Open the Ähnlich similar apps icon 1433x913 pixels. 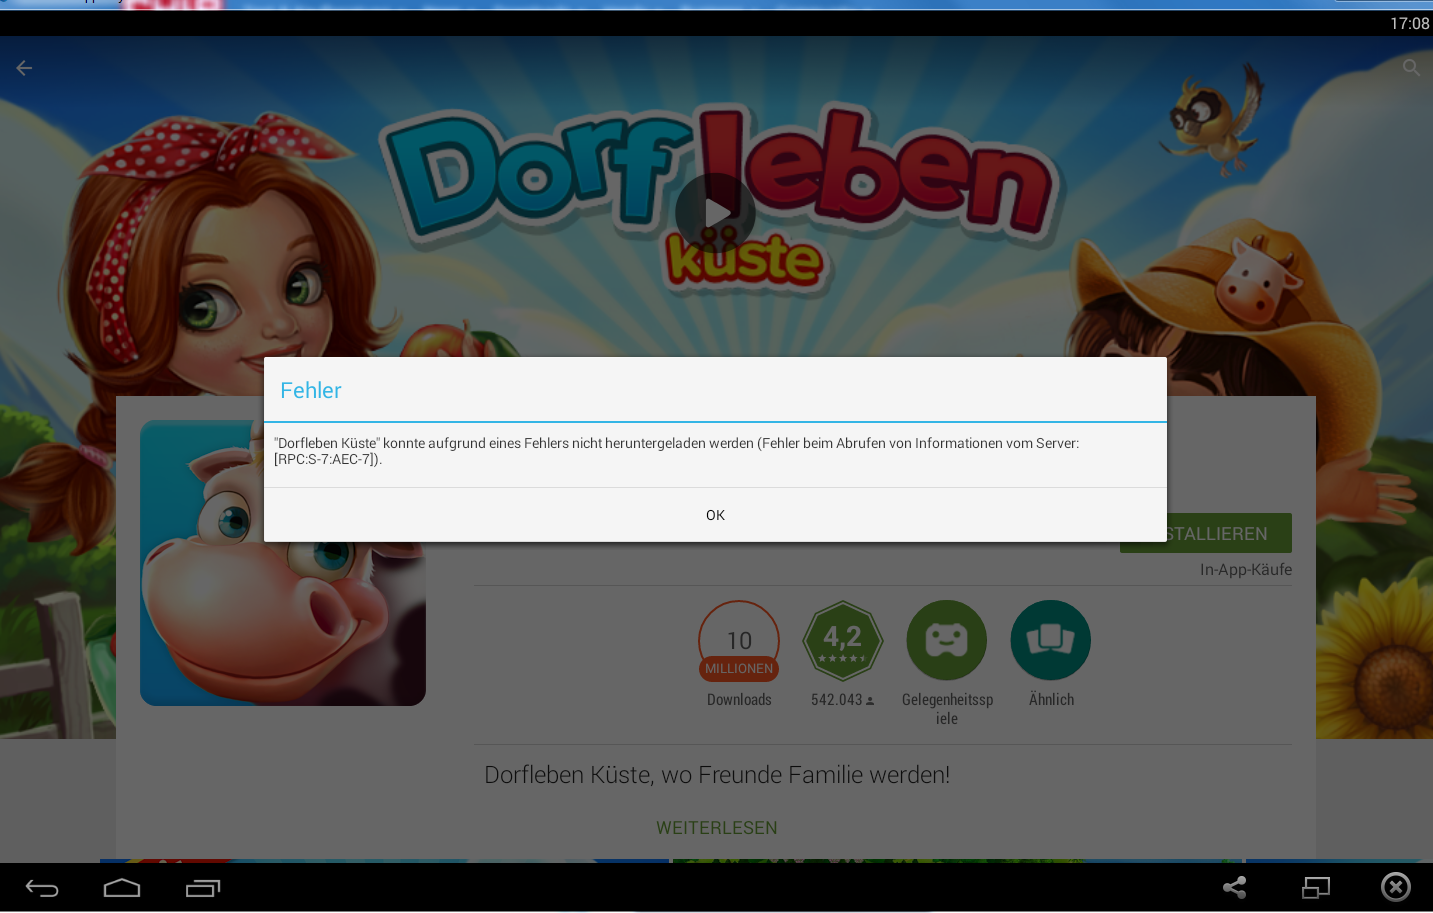1051,641
